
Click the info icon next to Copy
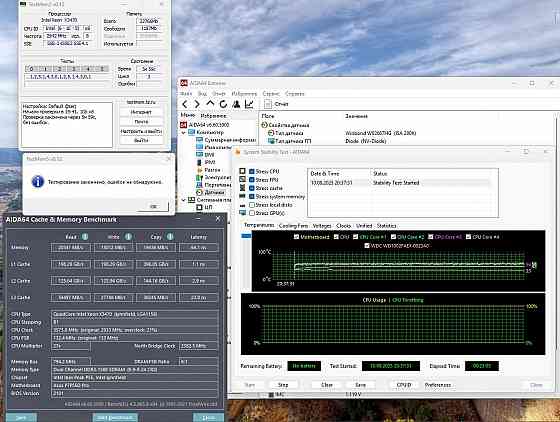(170, 236)
